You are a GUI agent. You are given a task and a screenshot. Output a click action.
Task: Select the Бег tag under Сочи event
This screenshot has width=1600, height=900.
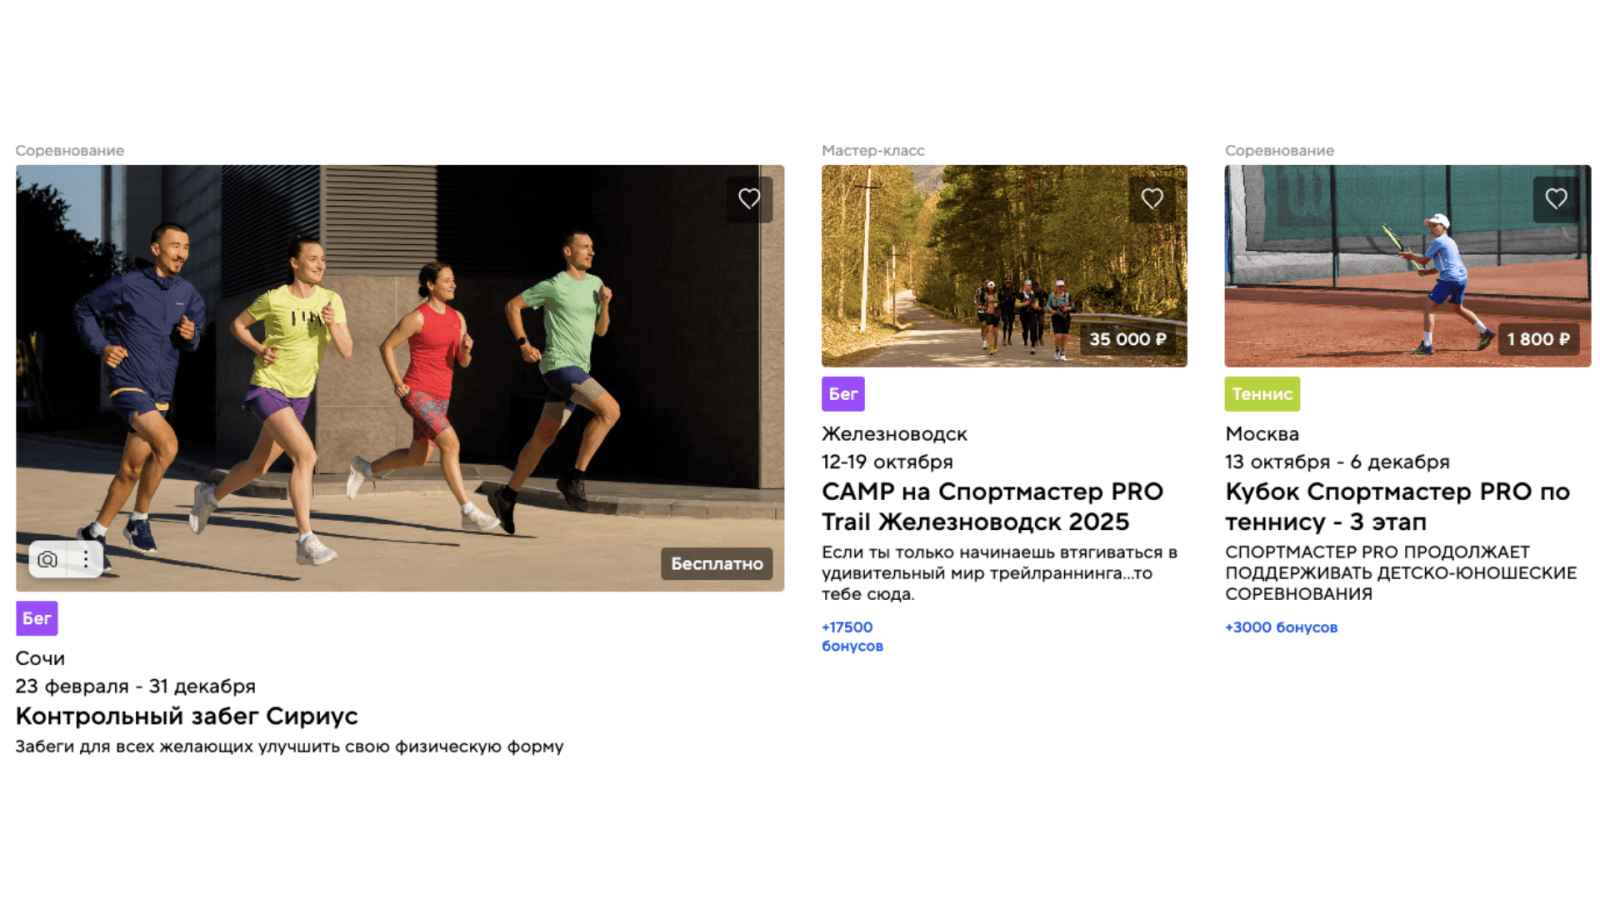coord(37,618)
